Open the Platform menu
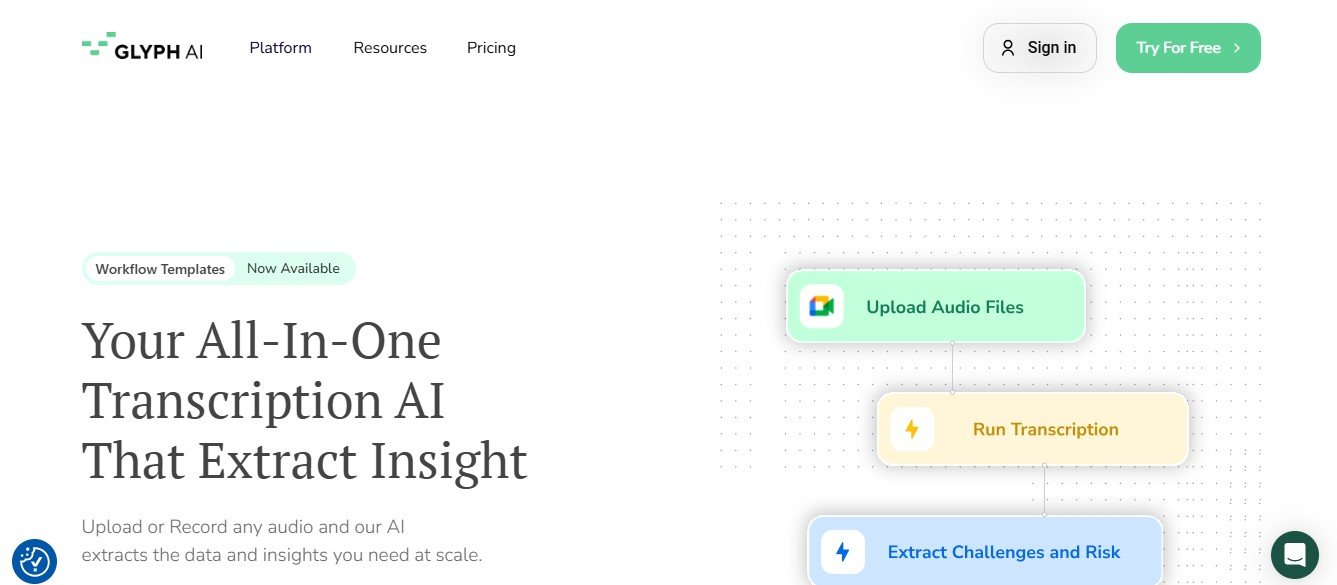Screen dimensions: 1337x585 (281, 48)
